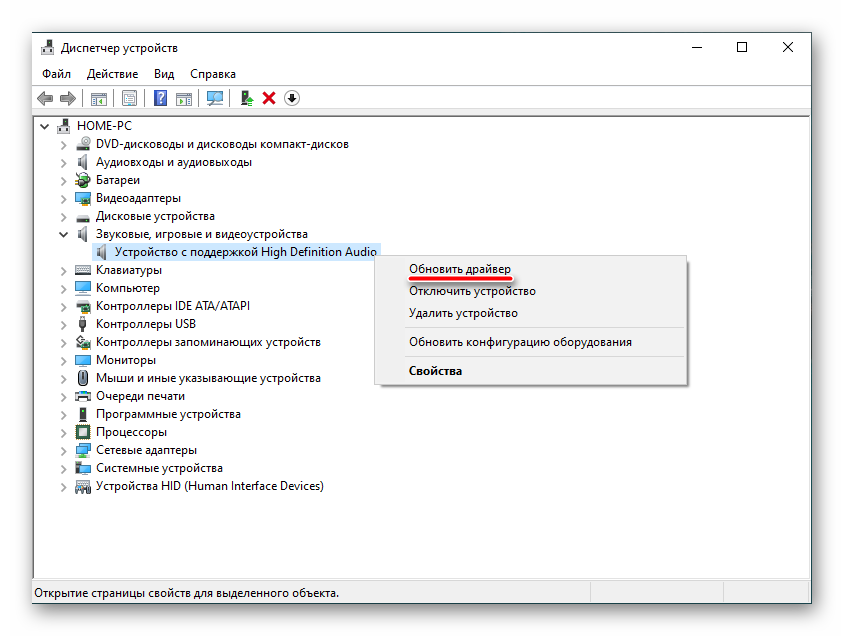
Task: Close the Диспетчер устройств window
Action: (x=787, y=47)
